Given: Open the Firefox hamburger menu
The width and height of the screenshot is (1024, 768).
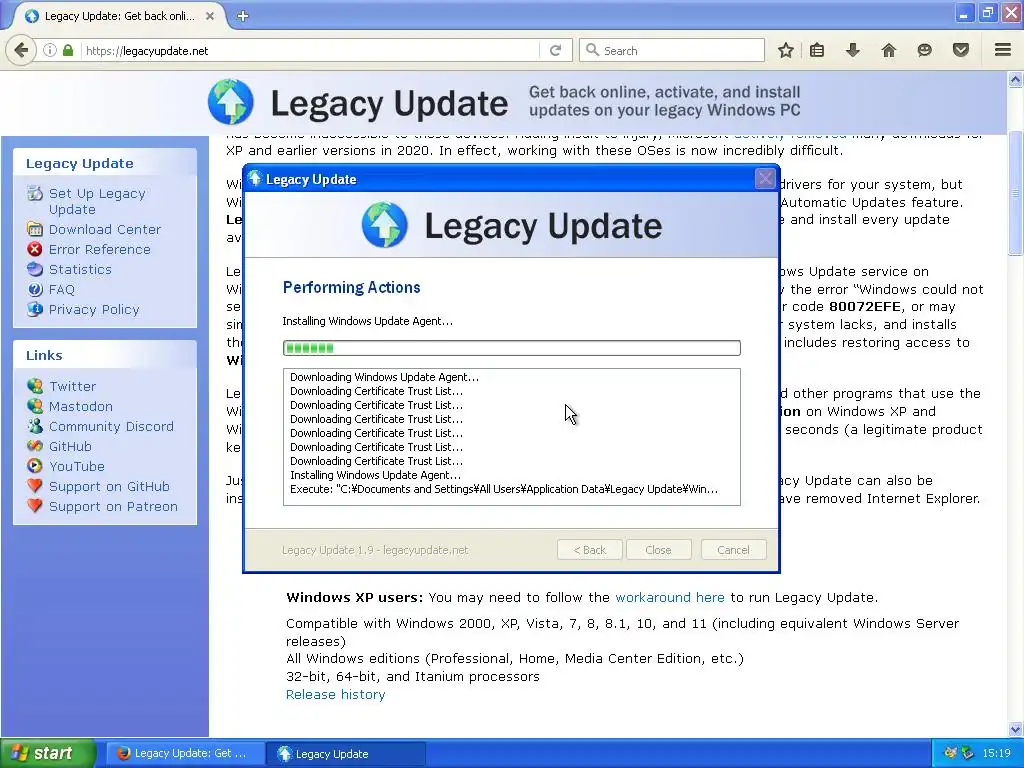Looking at the screenshot, I should coord(1003,50).
